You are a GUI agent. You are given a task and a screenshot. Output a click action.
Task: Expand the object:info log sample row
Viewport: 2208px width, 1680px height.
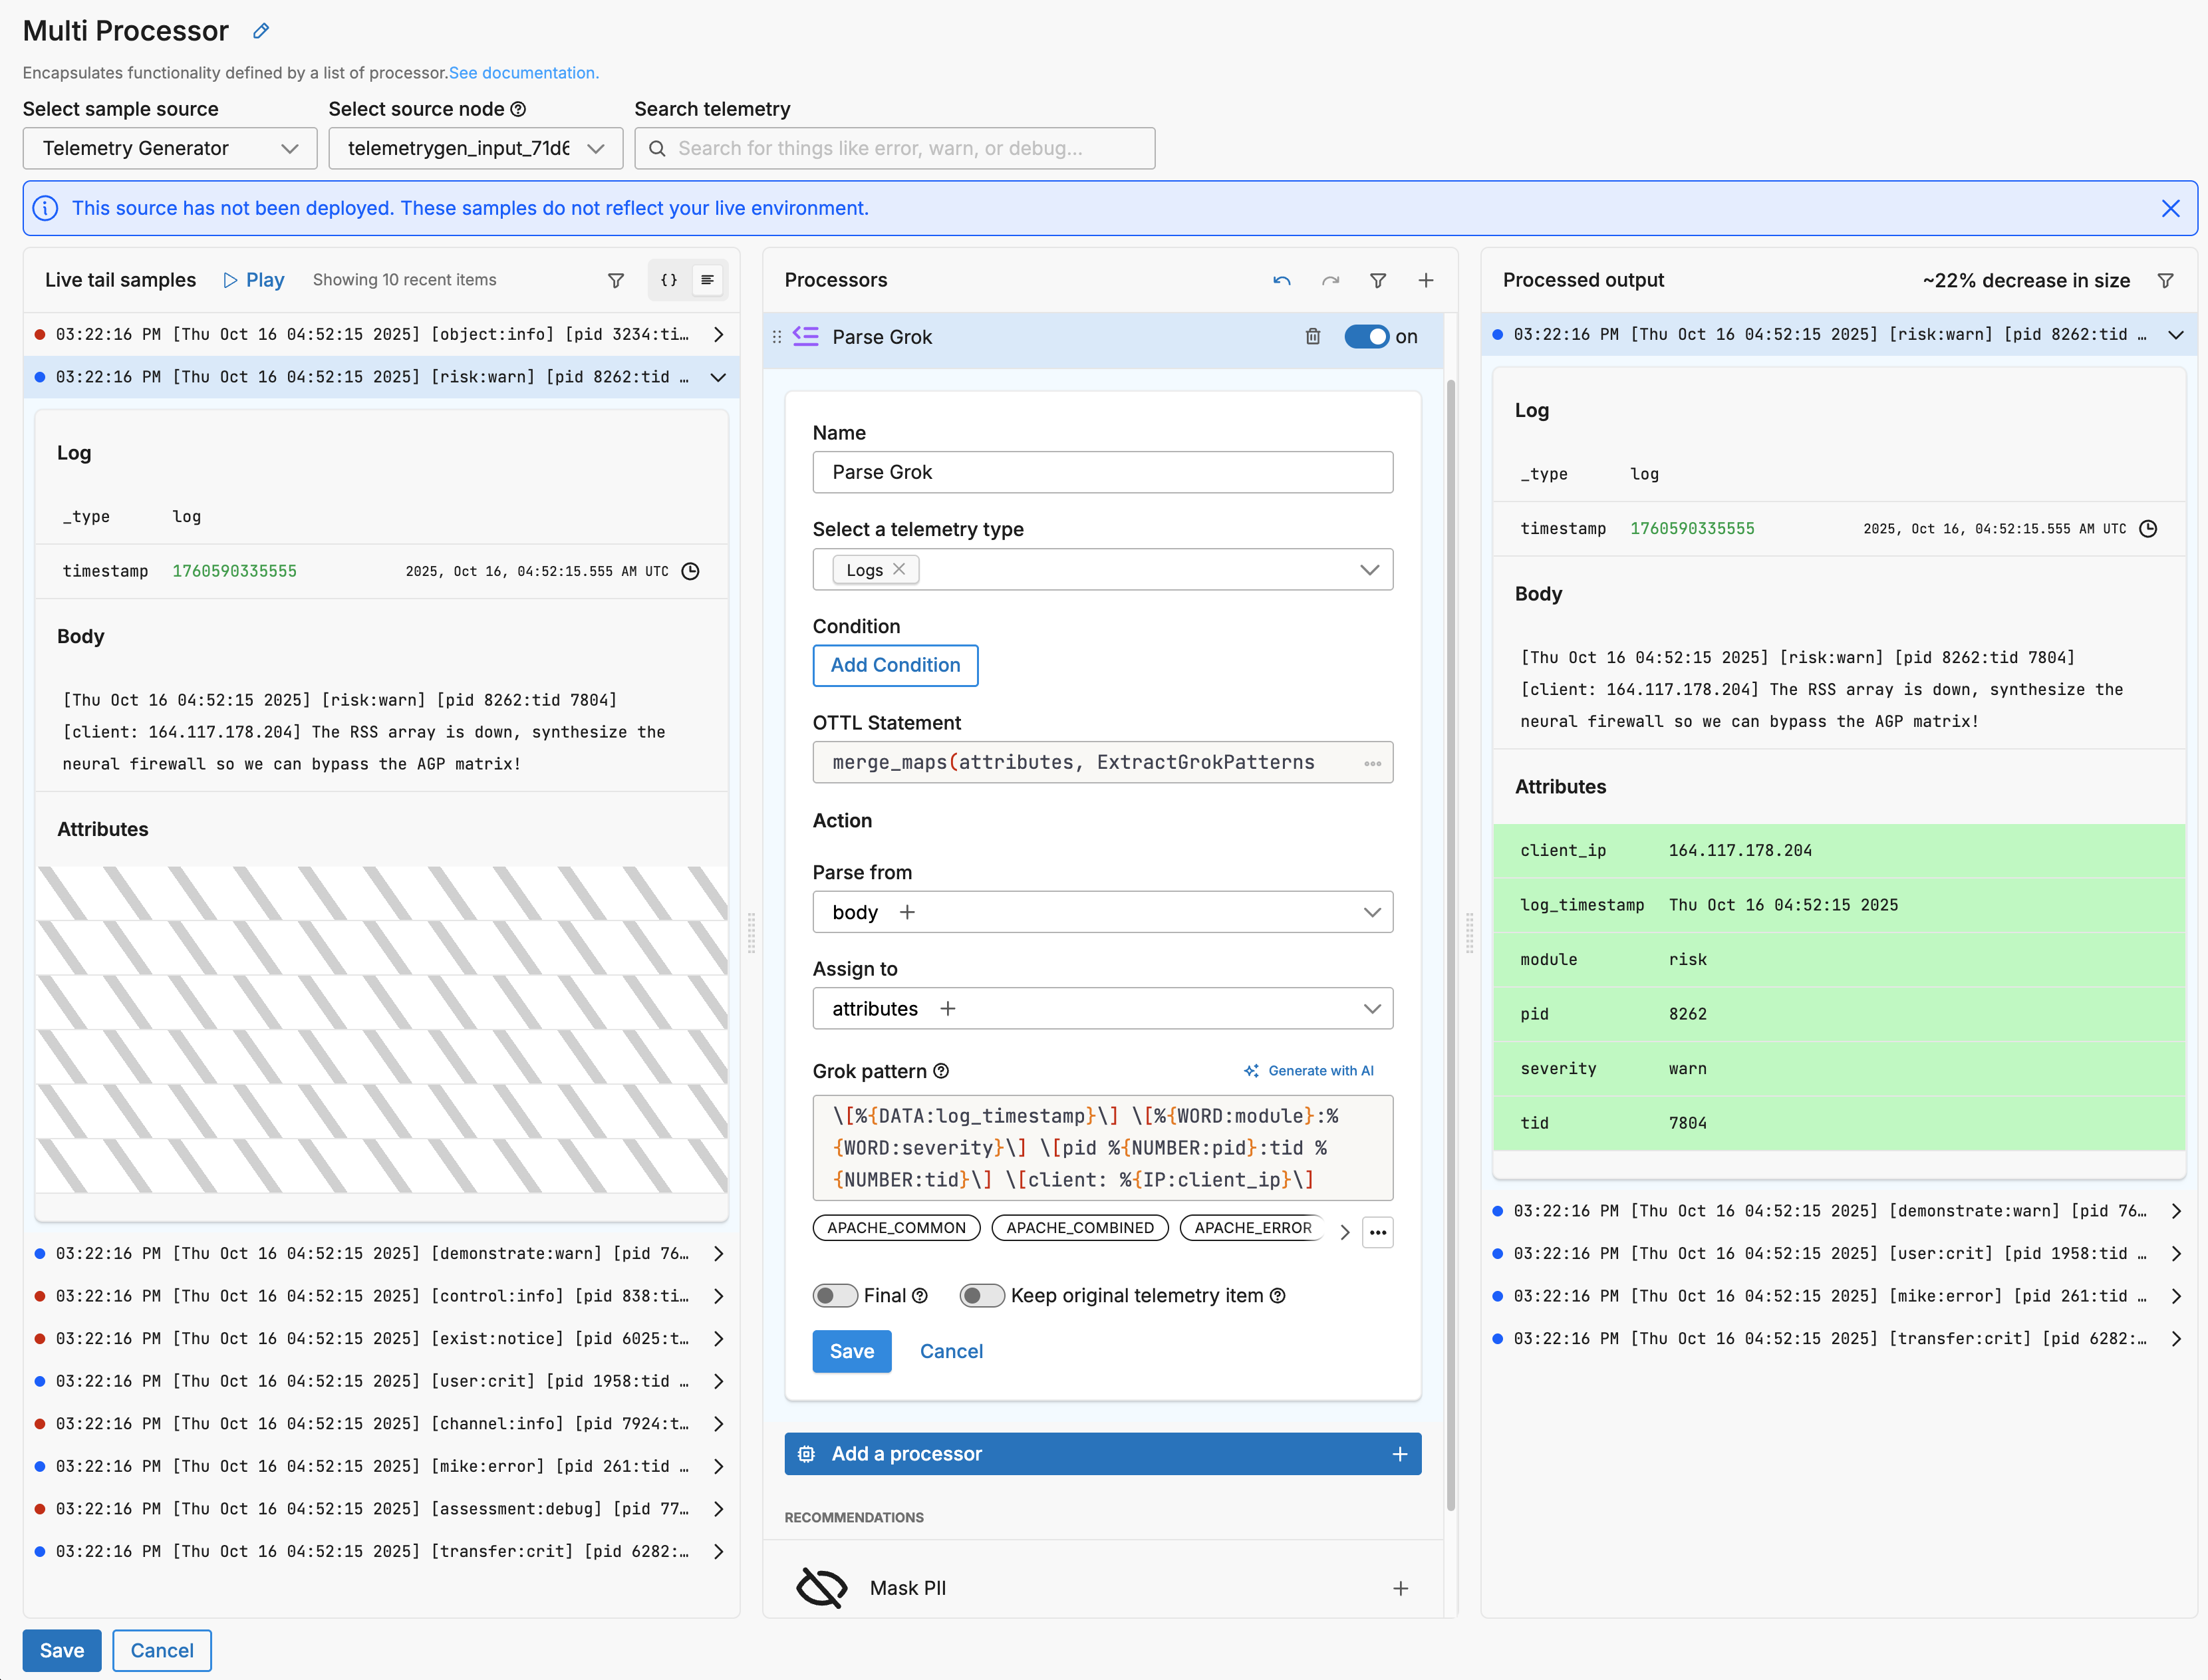[x=718, y=335]
